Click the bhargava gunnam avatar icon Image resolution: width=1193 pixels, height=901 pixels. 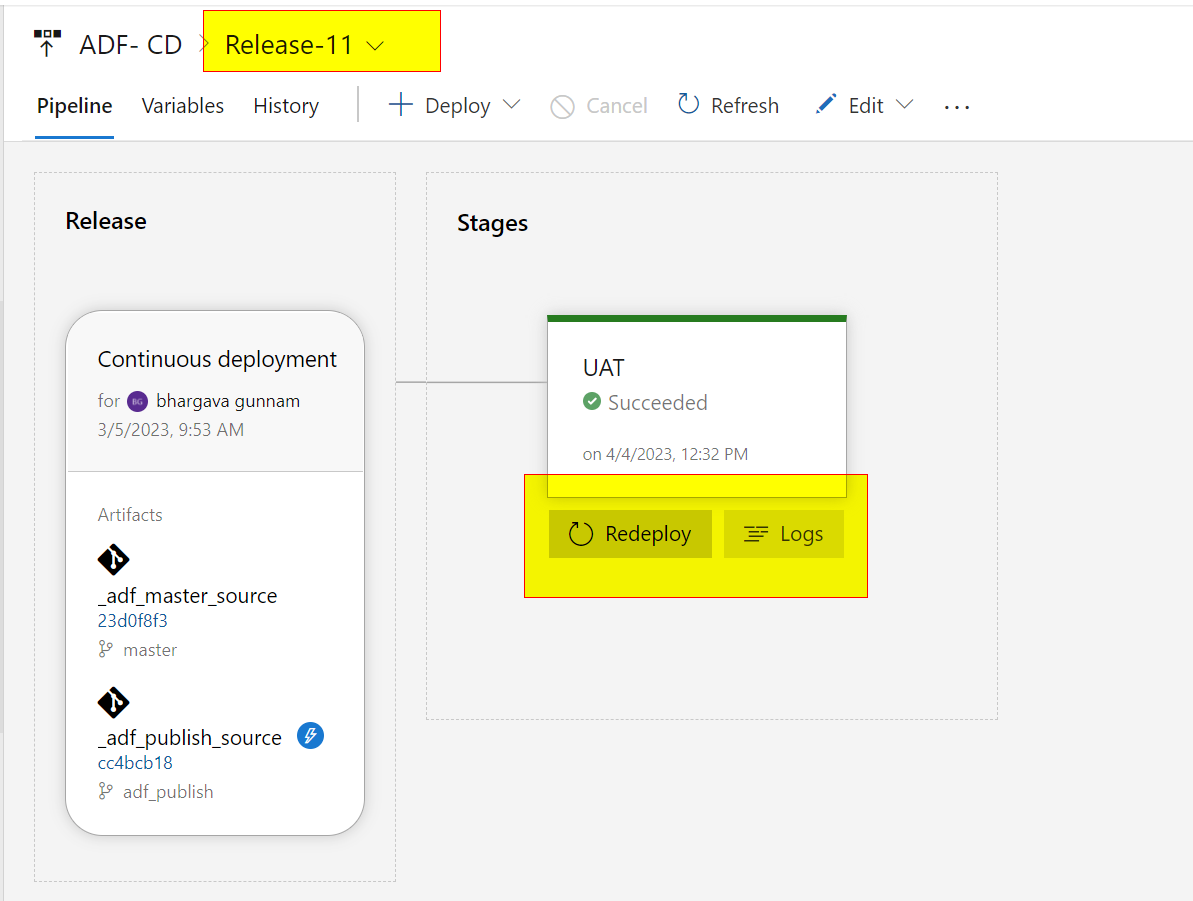coord(137,401)
